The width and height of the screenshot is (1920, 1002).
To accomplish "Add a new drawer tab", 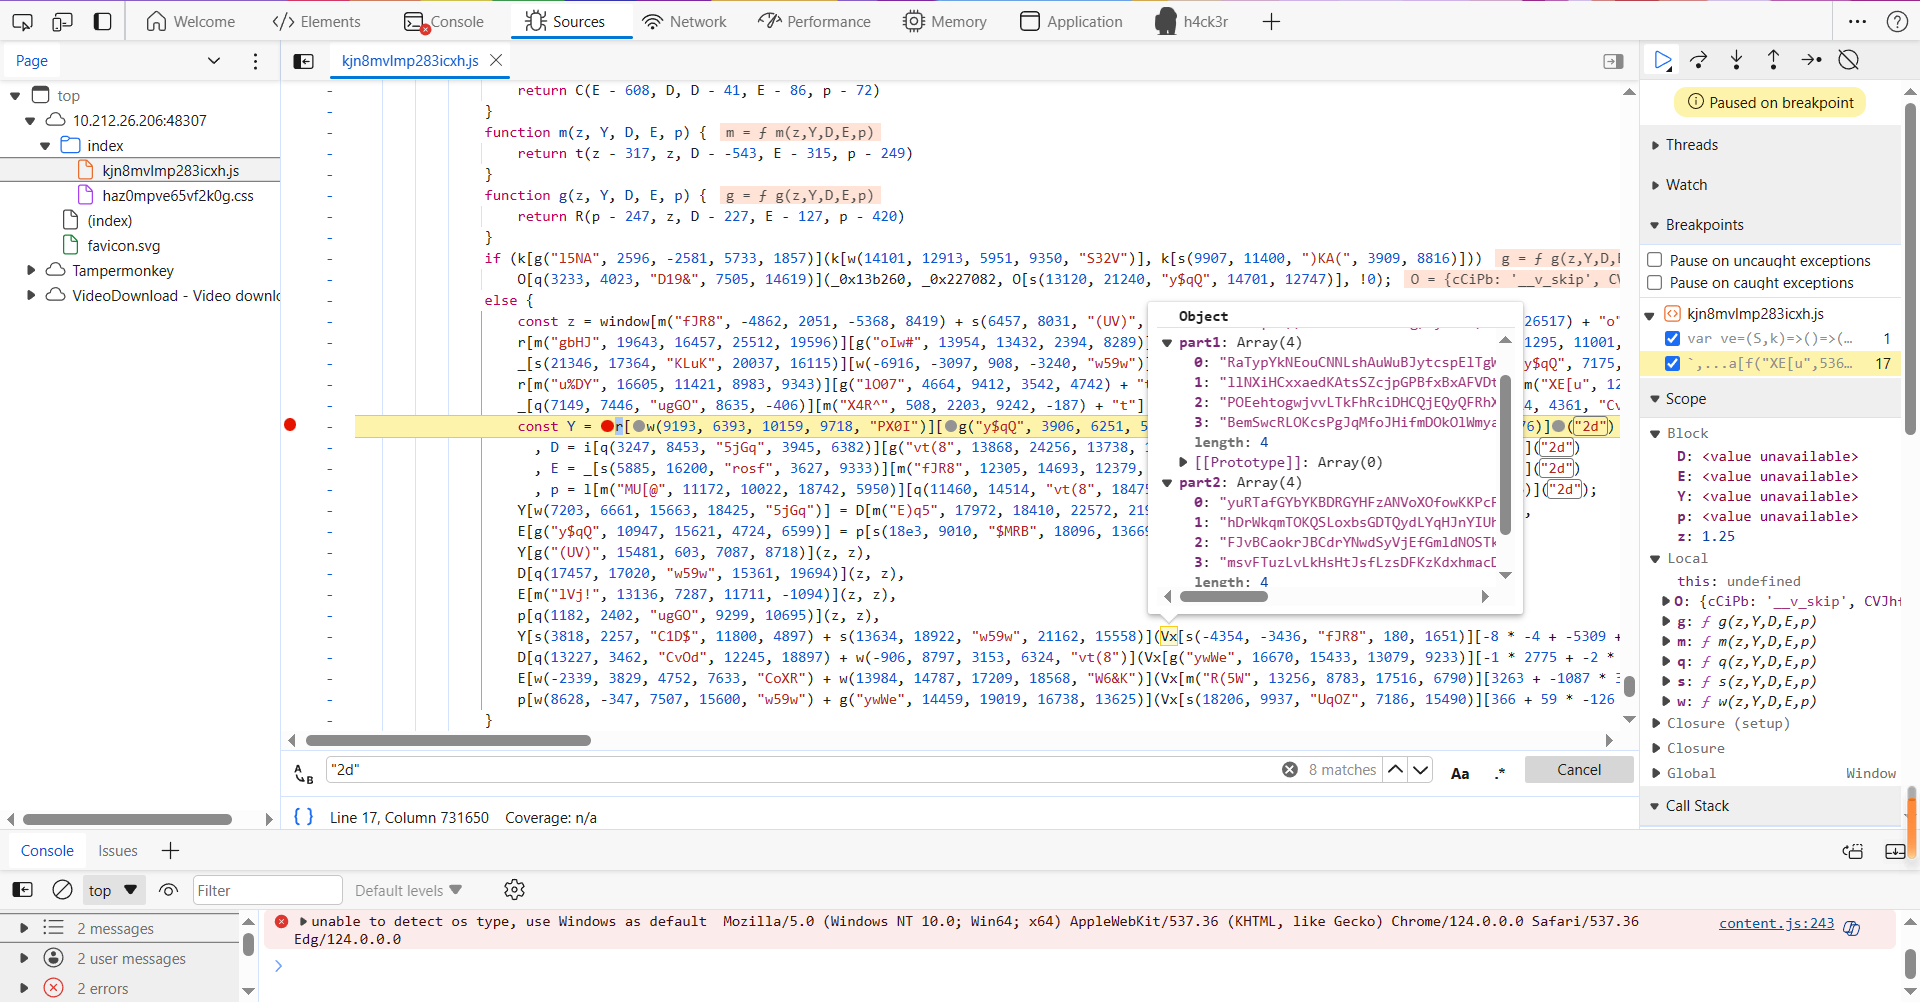I will (x=170, y=850).
